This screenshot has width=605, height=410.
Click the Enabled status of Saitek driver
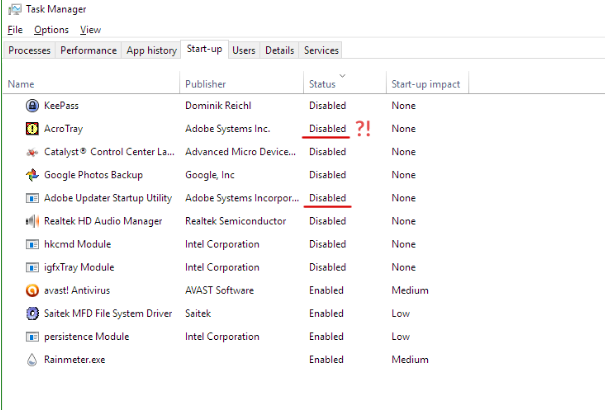326,314
